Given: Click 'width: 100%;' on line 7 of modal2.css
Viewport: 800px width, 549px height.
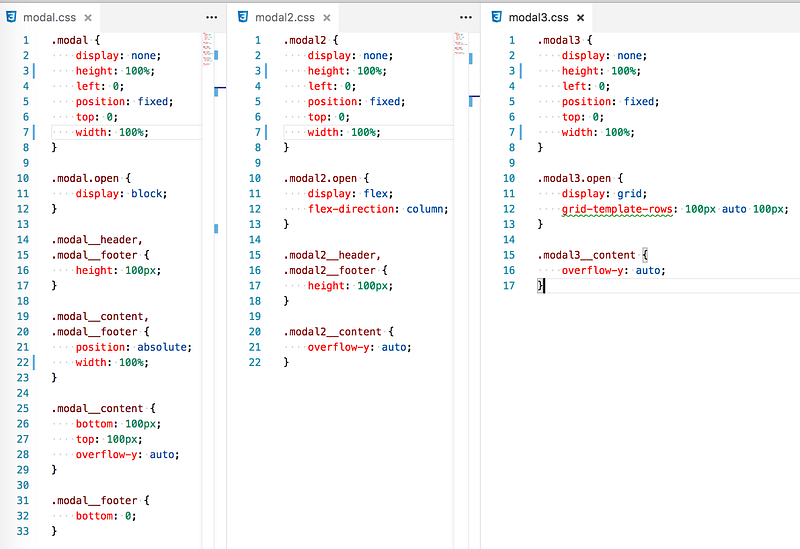Looking at the screenshot, I should [x=344, y=133].
